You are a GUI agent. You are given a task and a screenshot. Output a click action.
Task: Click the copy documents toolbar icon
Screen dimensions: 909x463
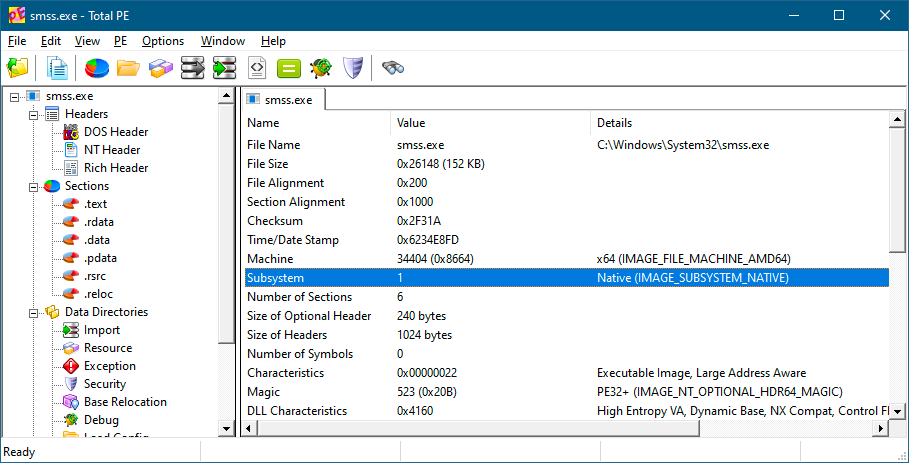[59, 68]
